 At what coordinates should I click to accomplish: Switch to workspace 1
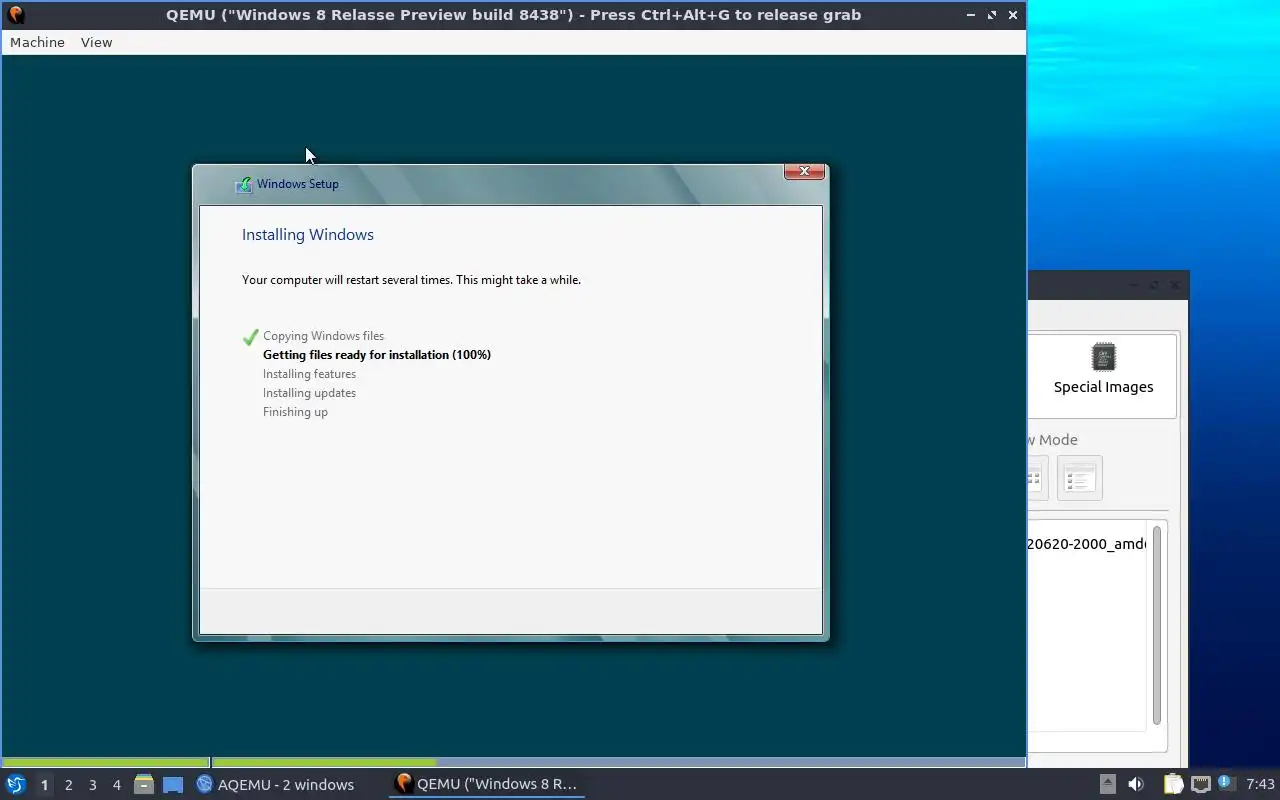point(44,785)
